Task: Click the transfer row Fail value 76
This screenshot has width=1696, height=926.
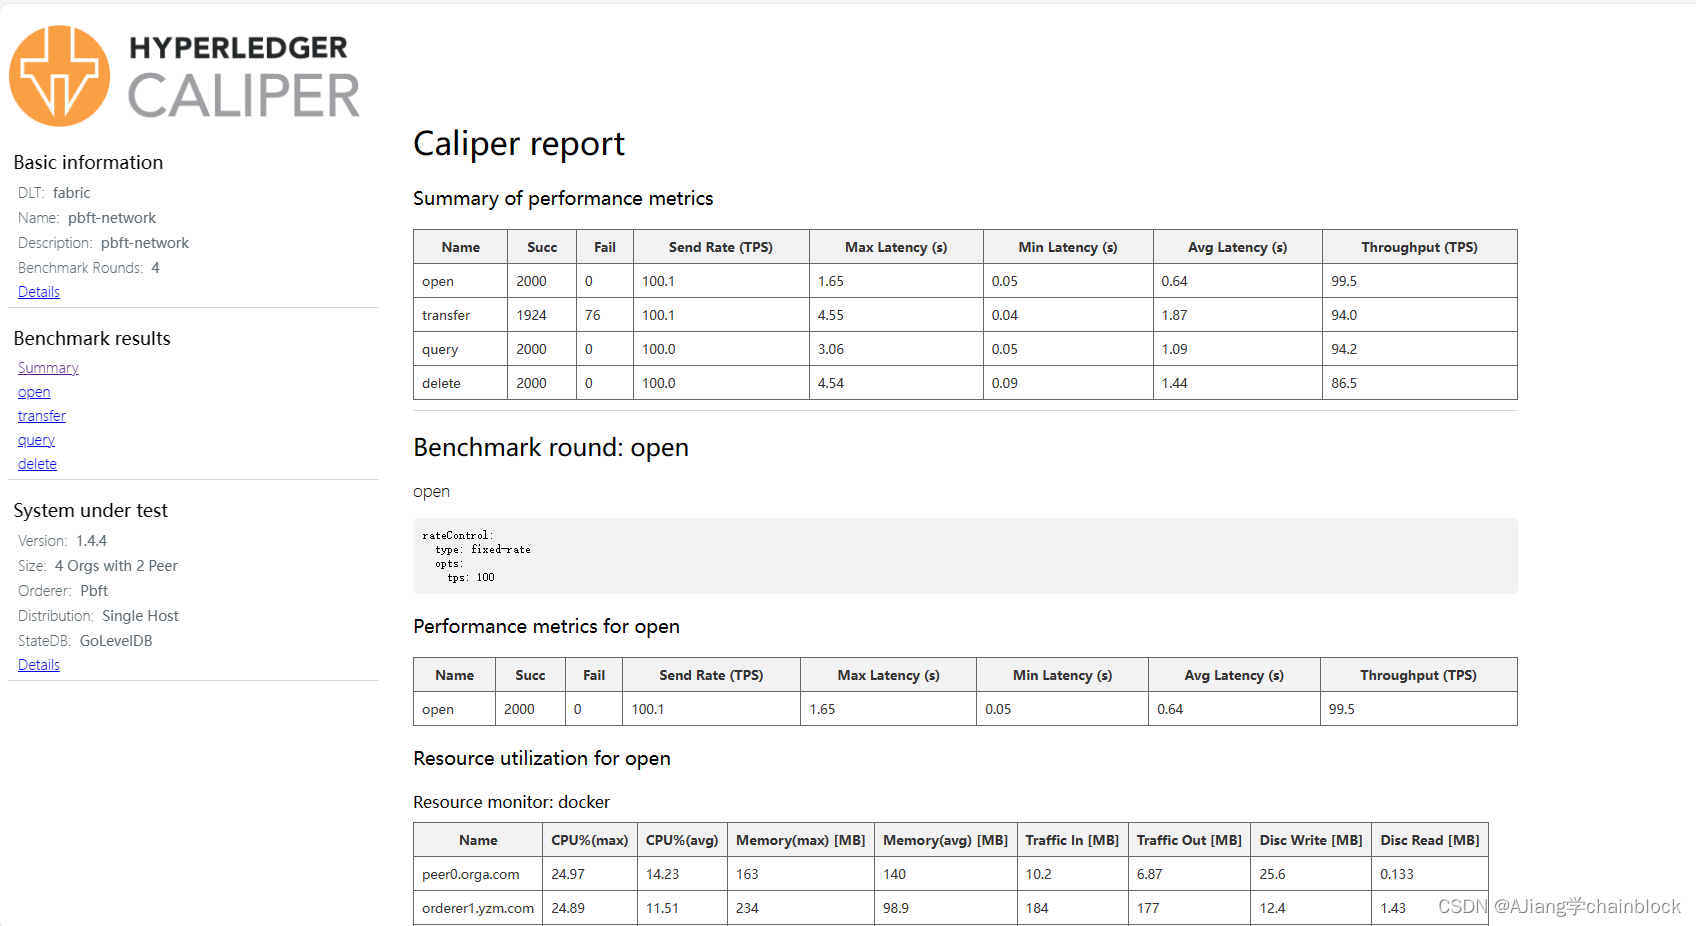Action: click(x=593, y=315)
